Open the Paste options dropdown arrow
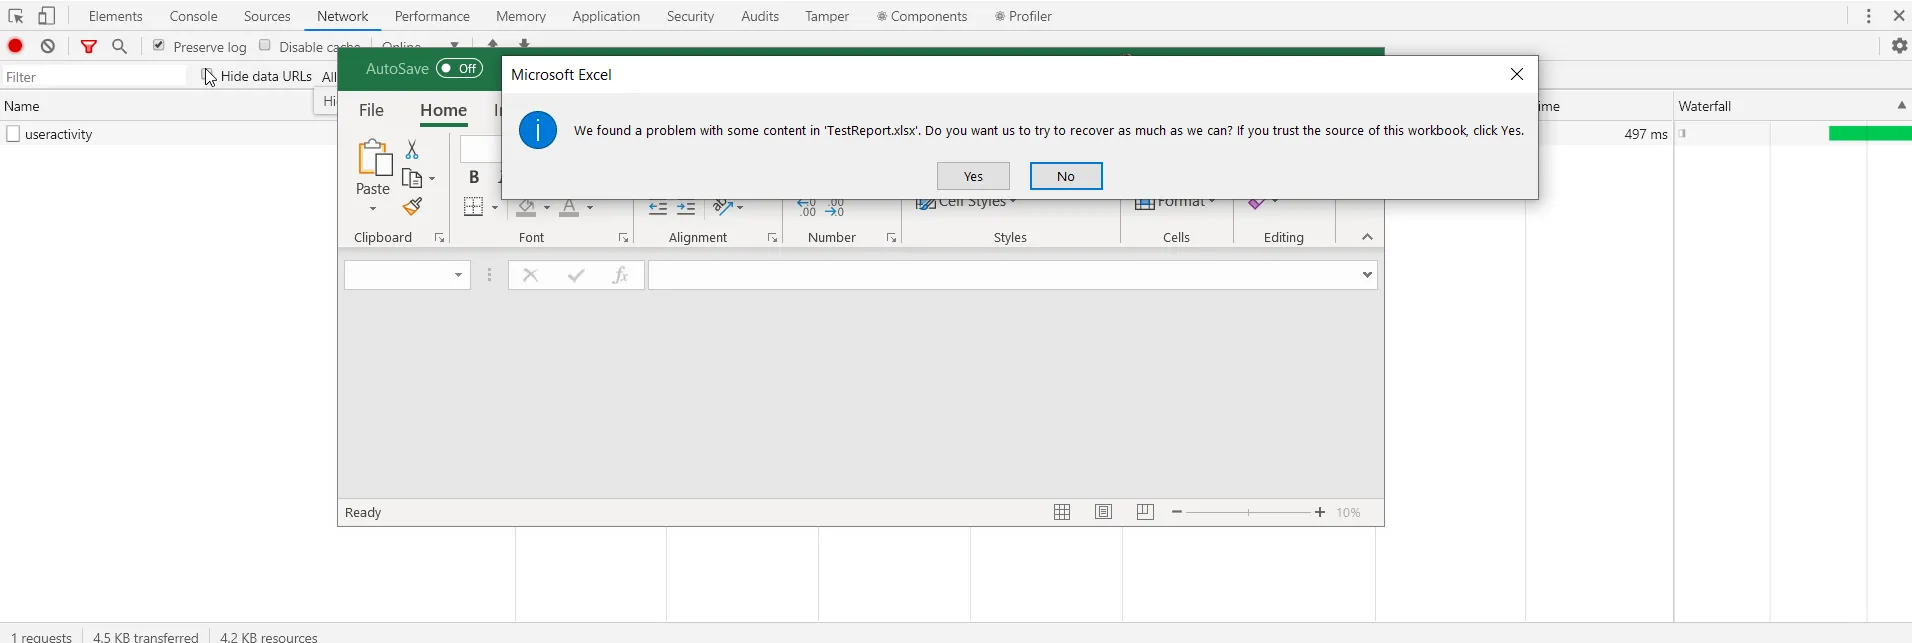 coord(373,209)
